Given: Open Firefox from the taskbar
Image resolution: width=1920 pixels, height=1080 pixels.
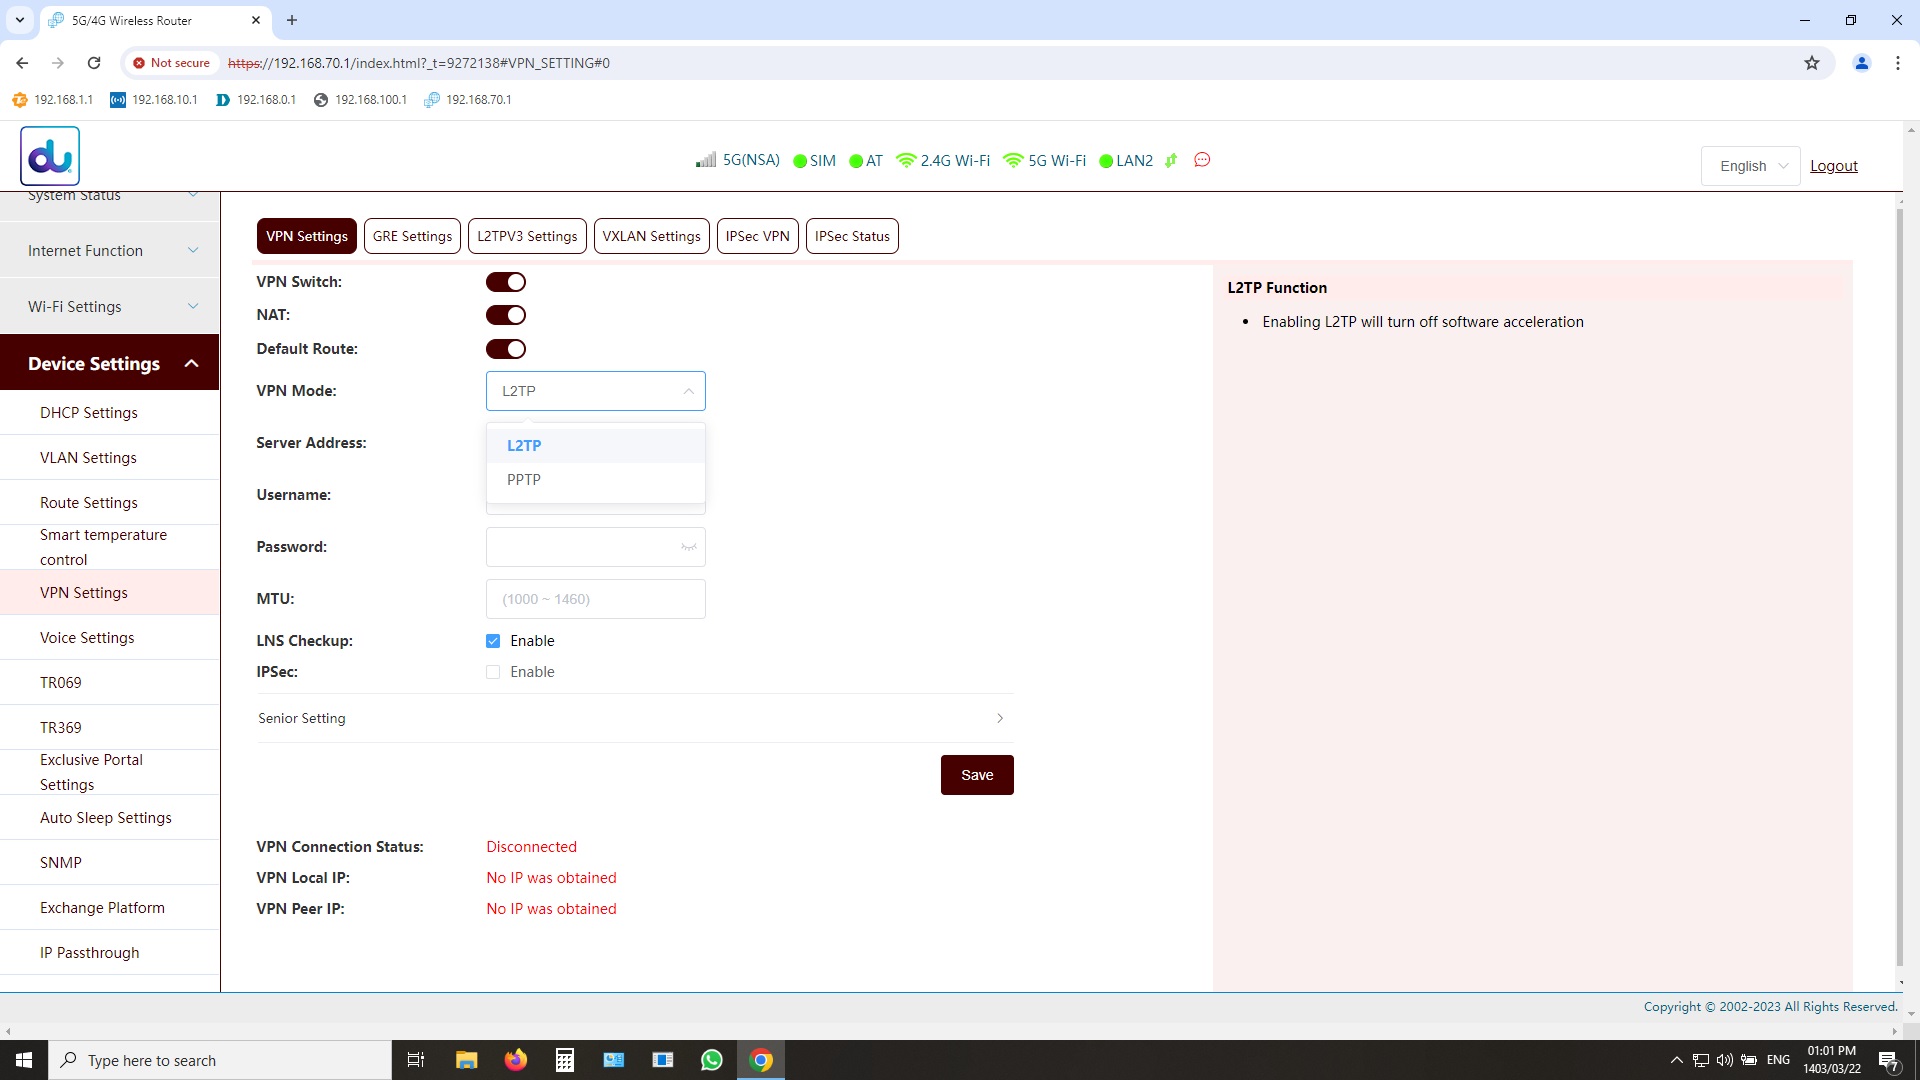Looking at the screenshot, I should pos(515,1060).
